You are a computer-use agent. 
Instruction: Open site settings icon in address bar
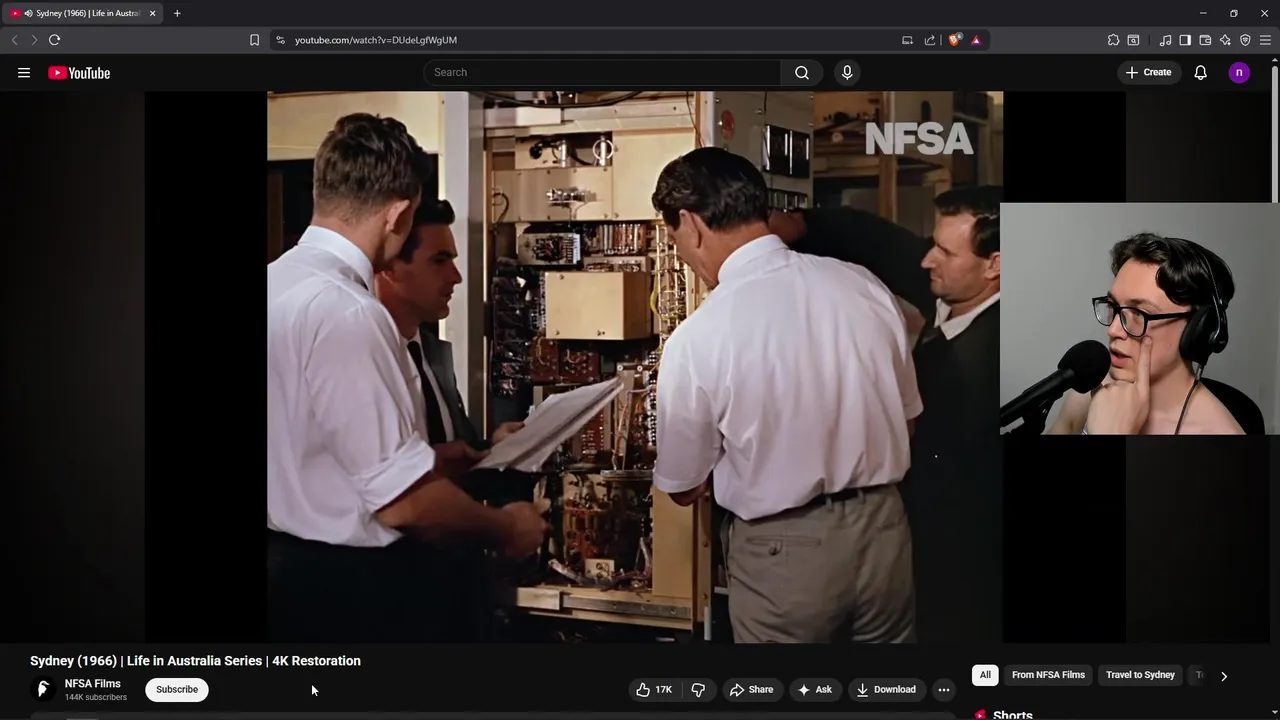pos(280,40)
